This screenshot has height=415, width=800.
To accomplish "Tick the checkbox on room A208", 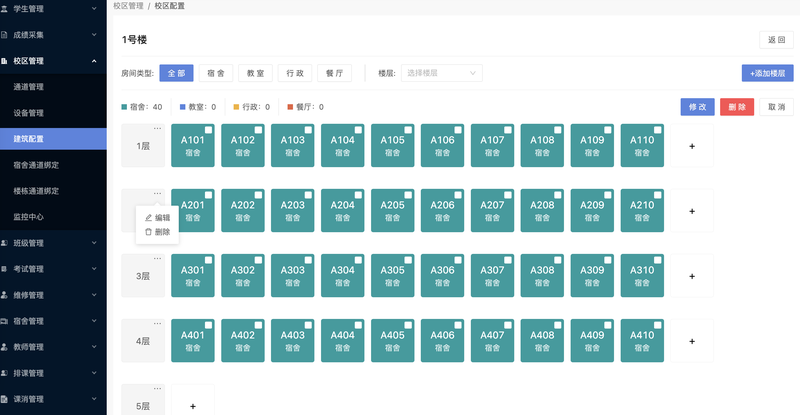I will [558, 195].
